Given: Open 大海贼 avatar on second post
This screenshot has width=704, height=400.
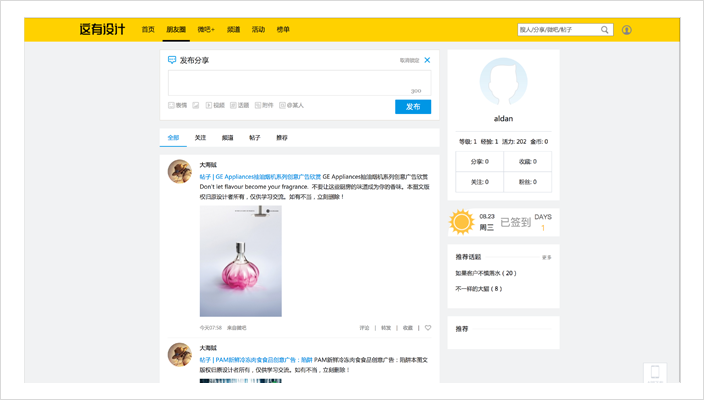Looking at the screenshot, I should coord(180,355).
